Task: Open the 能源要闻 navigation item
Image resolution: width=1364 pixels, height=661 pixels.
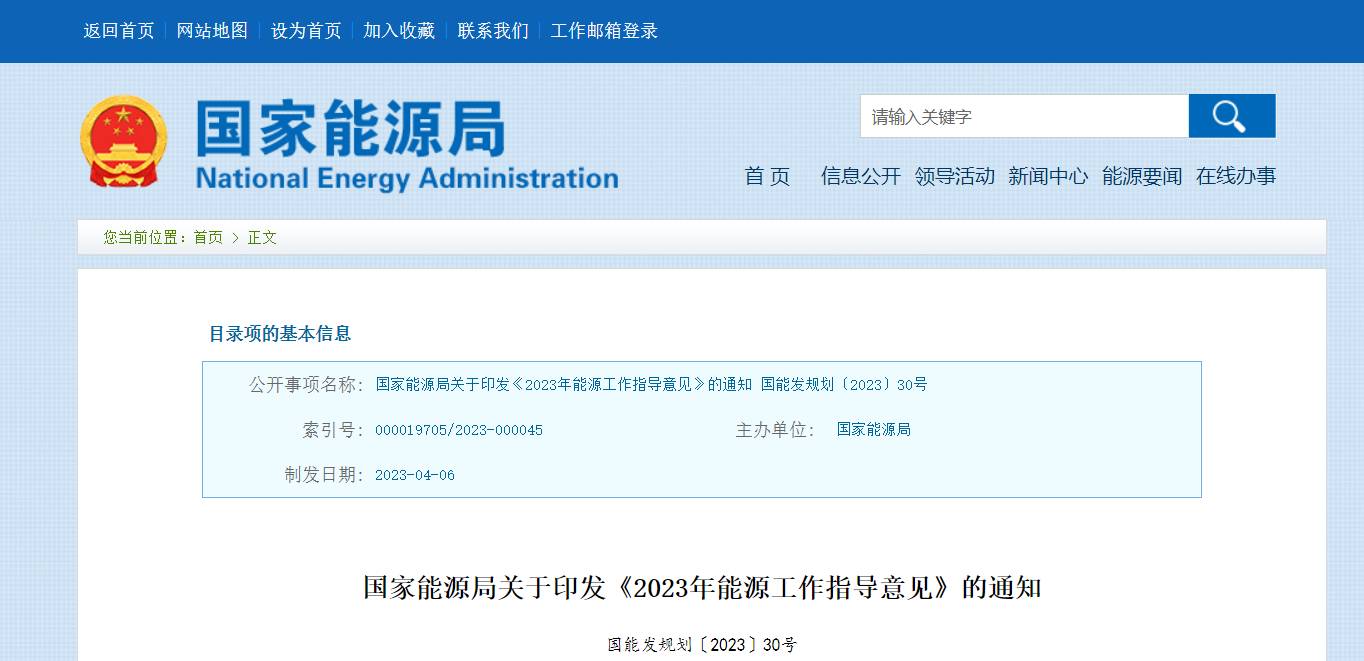Action: [x=1142, y=177]
